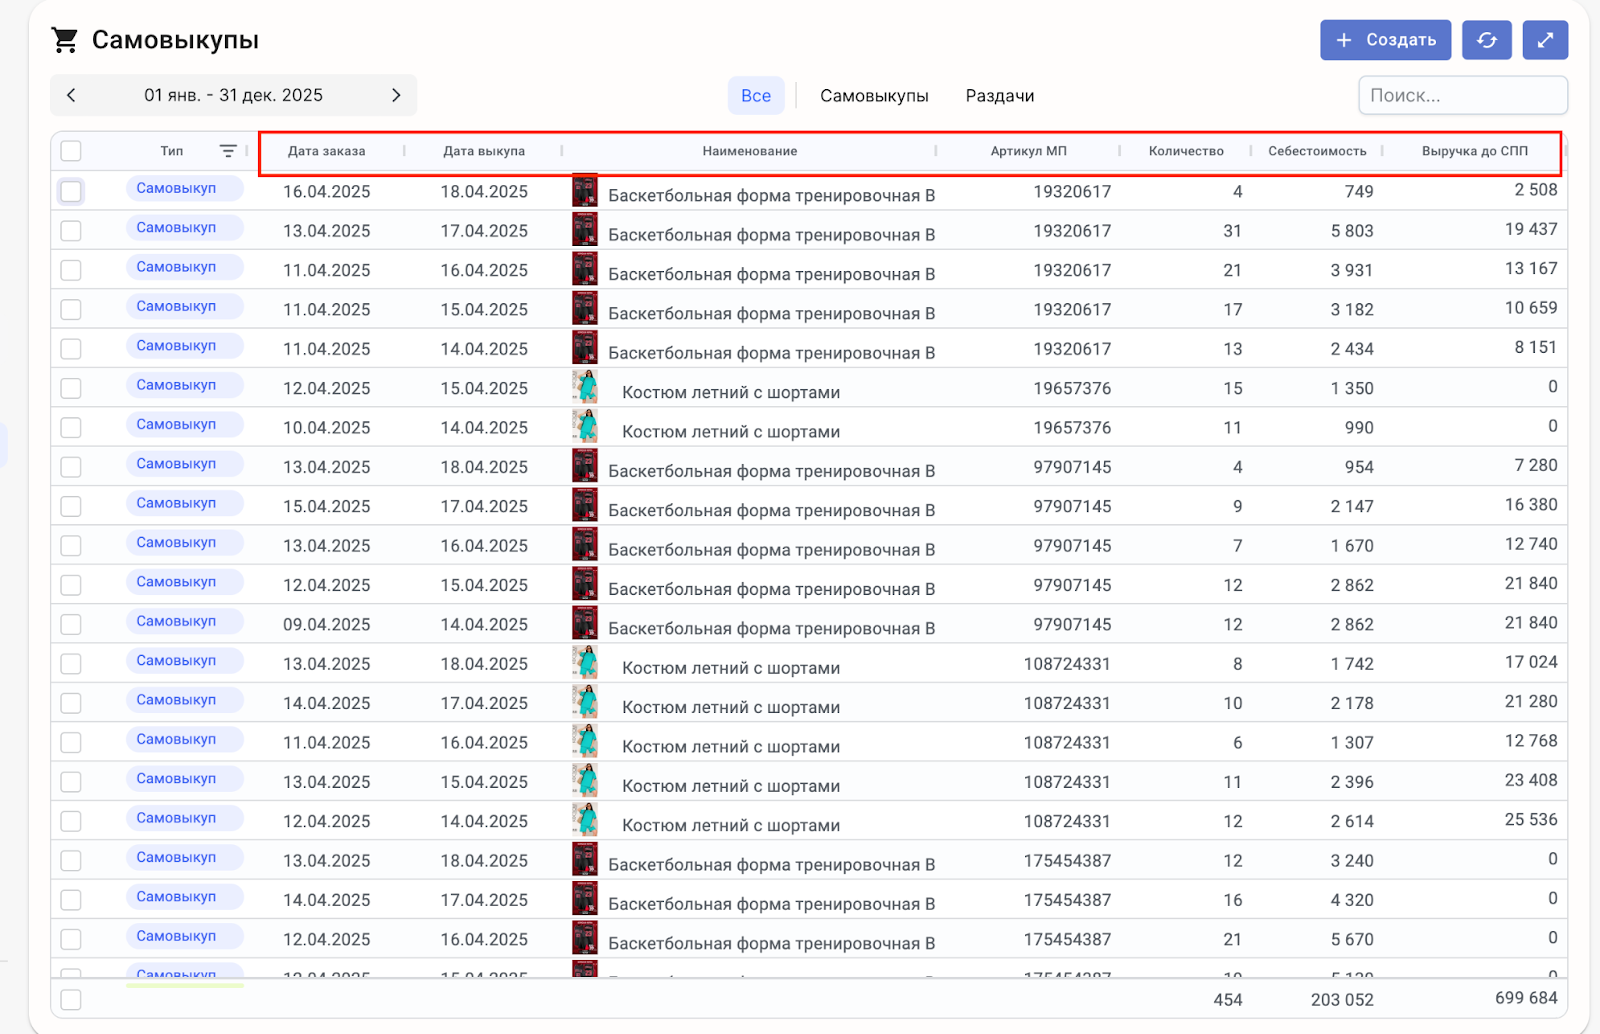The height and width of the screenshot is (1034, 1600).
Task: Toggle the select-all header checkbox
Action: (x=71, y=151)
